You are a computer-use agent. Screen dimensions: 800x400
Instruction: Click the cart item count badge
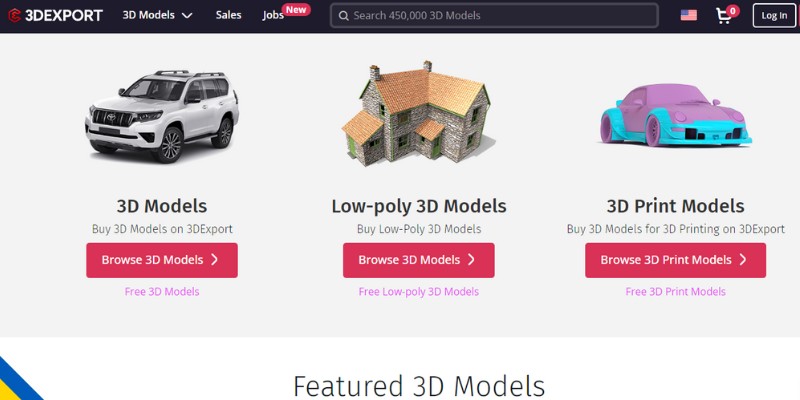(x=733, y=10)
